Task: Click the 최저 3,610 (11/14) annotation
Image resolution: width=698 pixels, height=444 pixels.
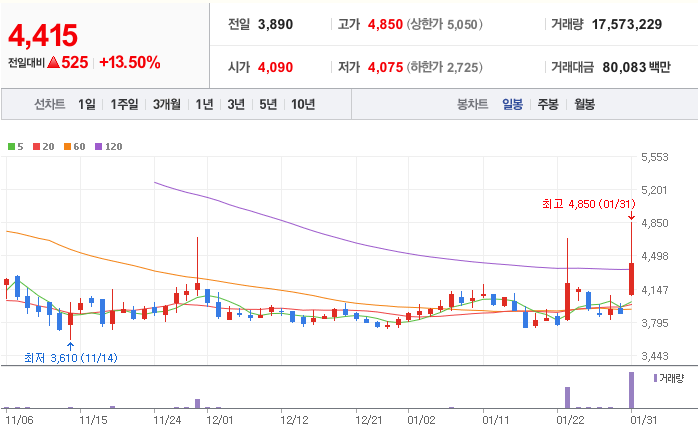Action: [71, 358]
